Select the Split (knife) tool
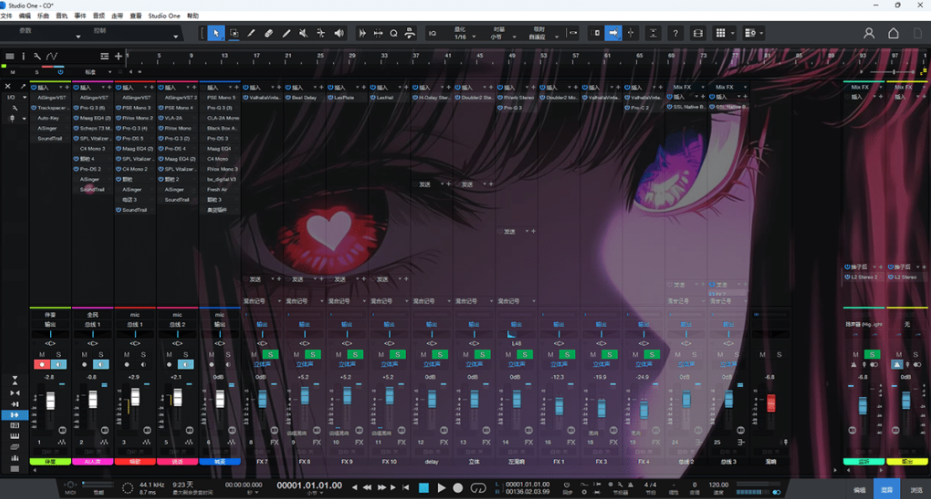Image resolution: width=931 pixels, height=499 pixels. [x=251, y=33]
